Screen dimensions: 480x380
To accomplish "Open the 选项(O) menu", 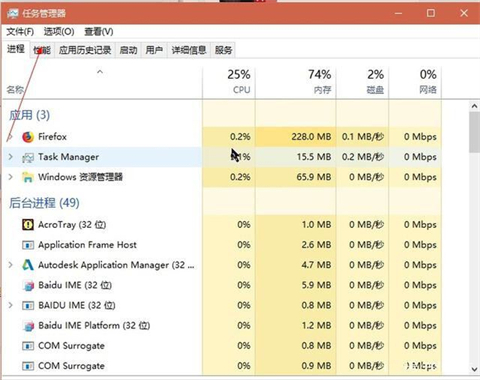I will (59, 32).
